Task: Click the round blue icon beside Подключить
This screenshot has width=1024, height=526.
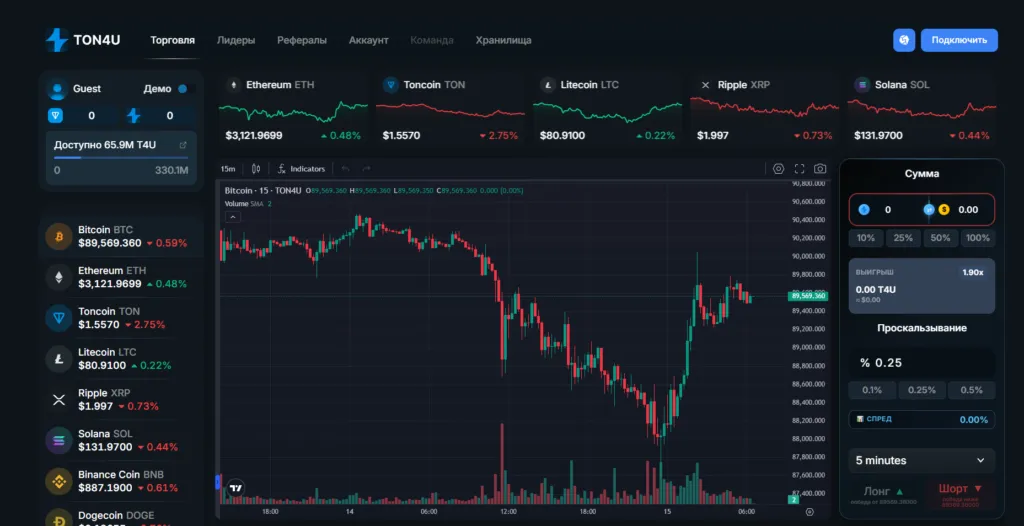Action: tap(904, 40)
